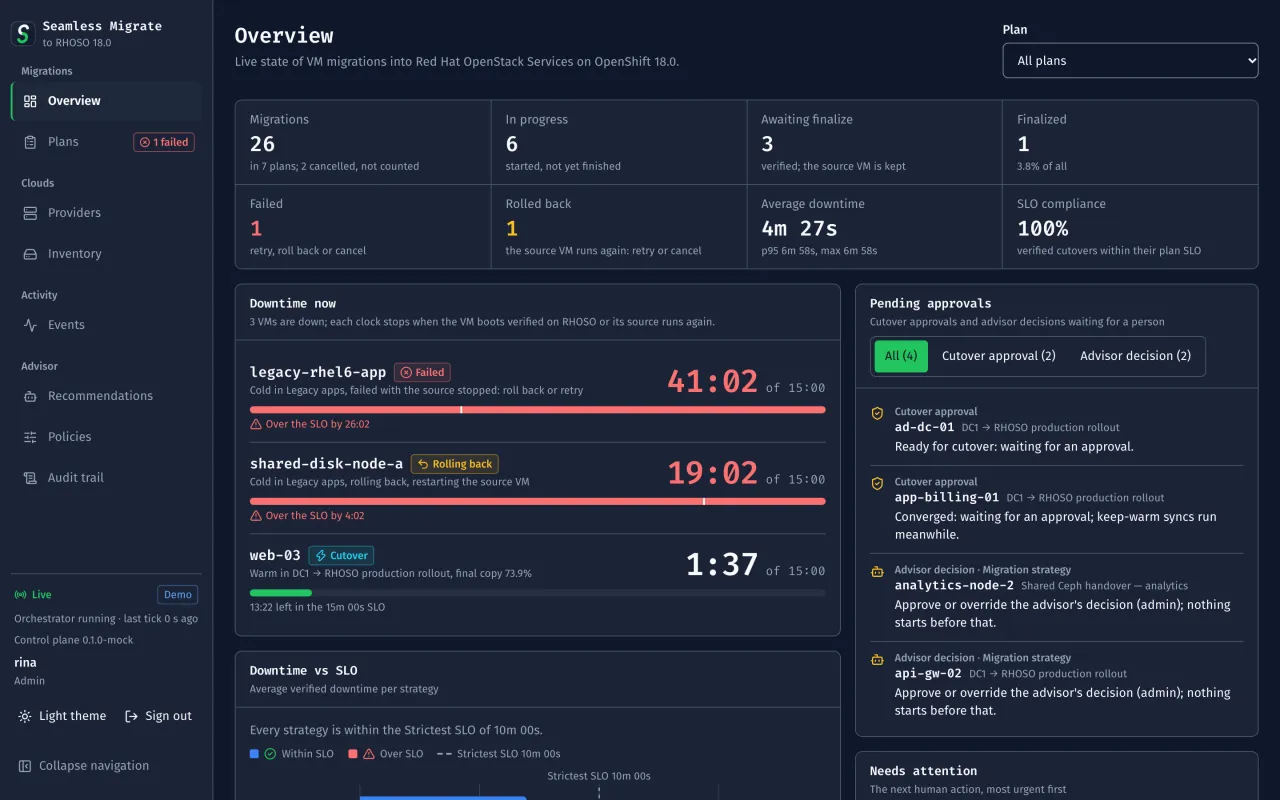Viewport: 1280px width, 800px height.
Task: Click the blue Within SLO legend swatch
Action: pyautogui.click(x=254, y=754)
